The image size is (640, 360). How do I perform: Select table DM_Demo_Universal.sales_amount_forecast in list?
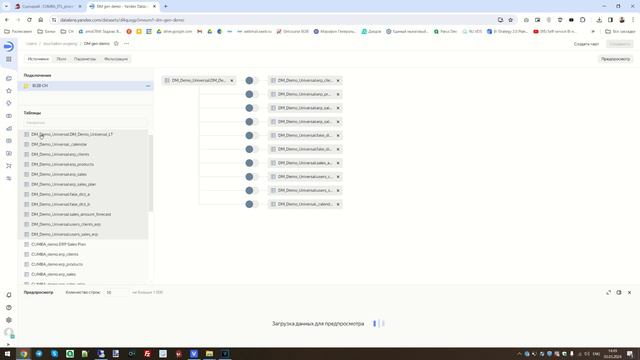tap(83, 214)
